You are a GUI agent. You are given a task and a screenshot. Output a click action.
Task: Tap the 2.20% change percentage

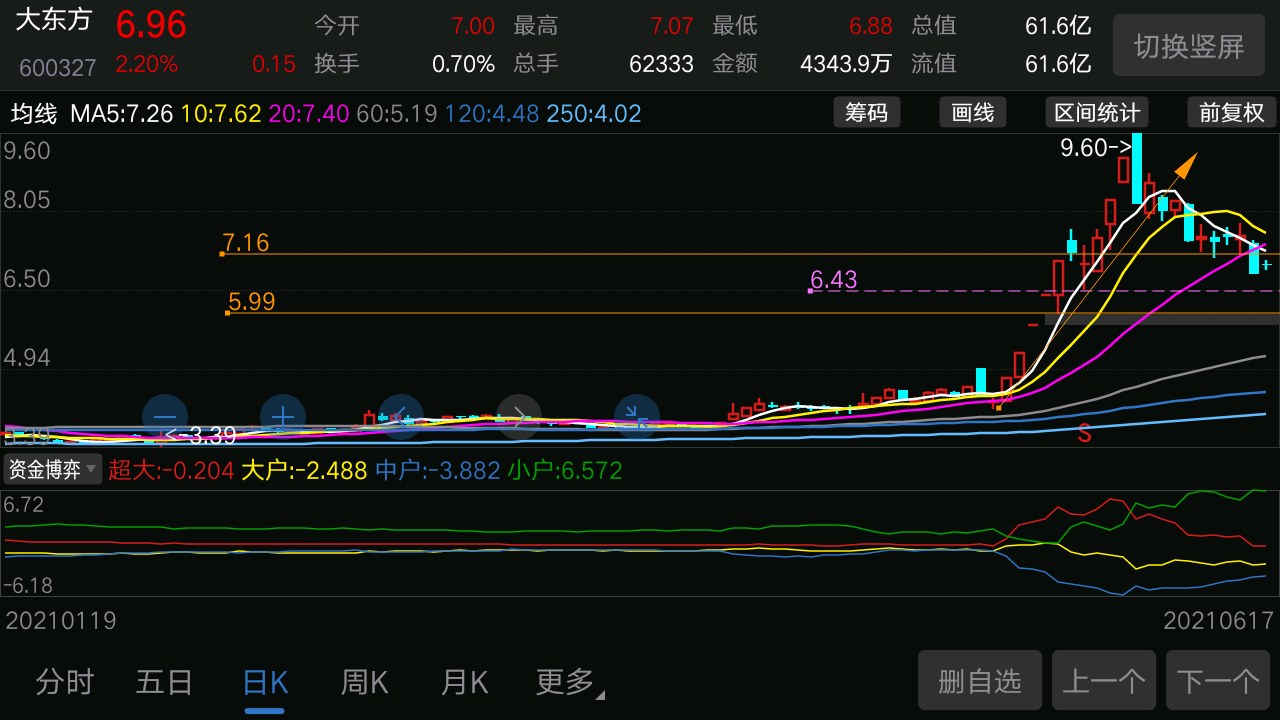click(x=147, y=64)
